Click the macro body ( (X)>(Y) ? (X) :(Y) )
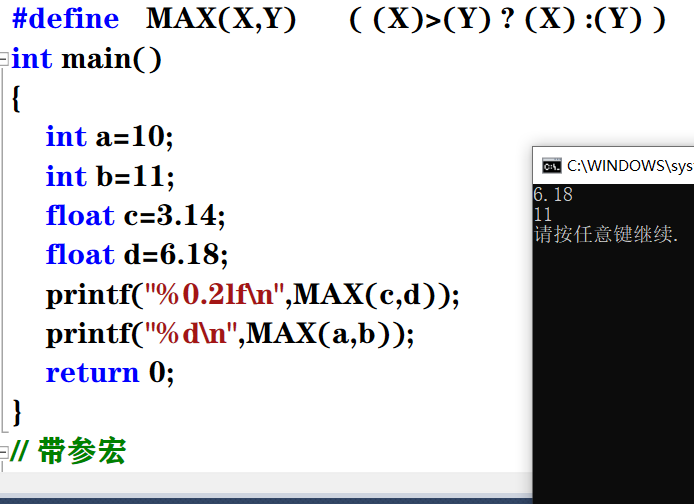Viewport: 694px width, 504px height. click(x=507, y=19)
